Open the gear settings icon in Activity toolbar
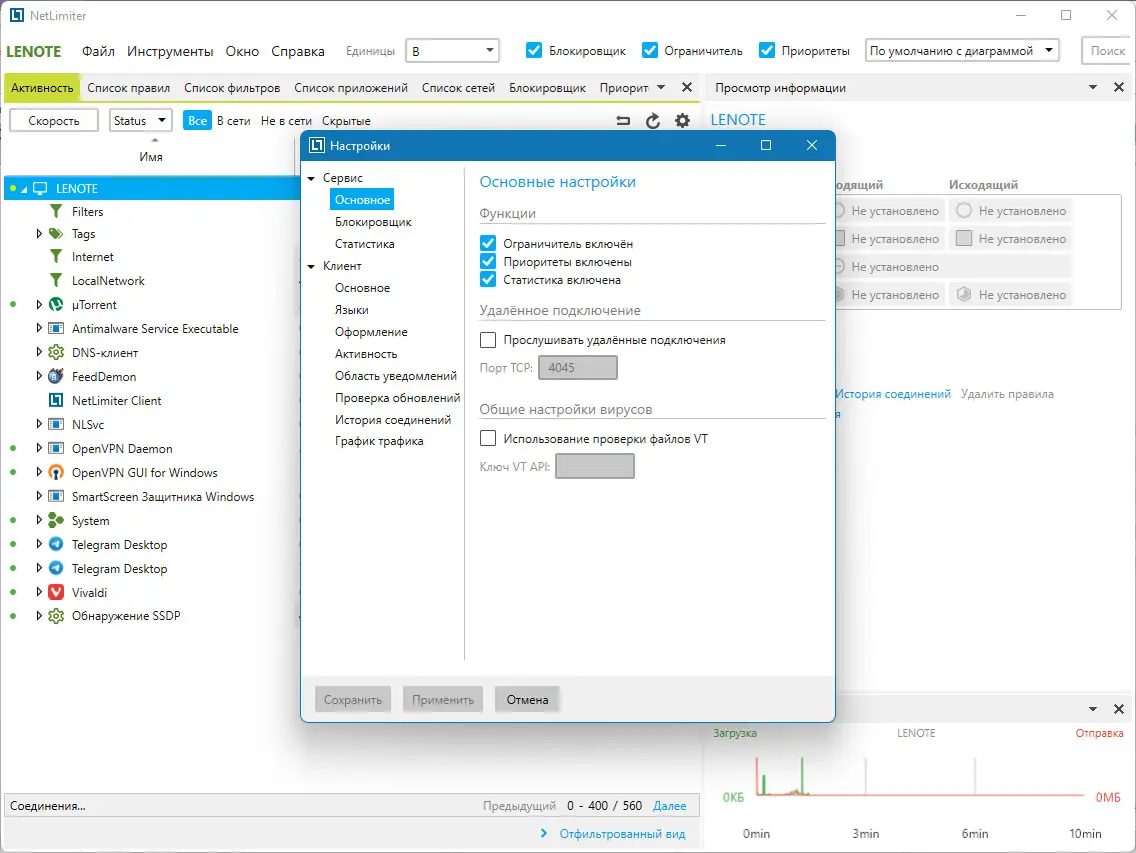Viewport: 1136px width, 853px height. point(682,121)
